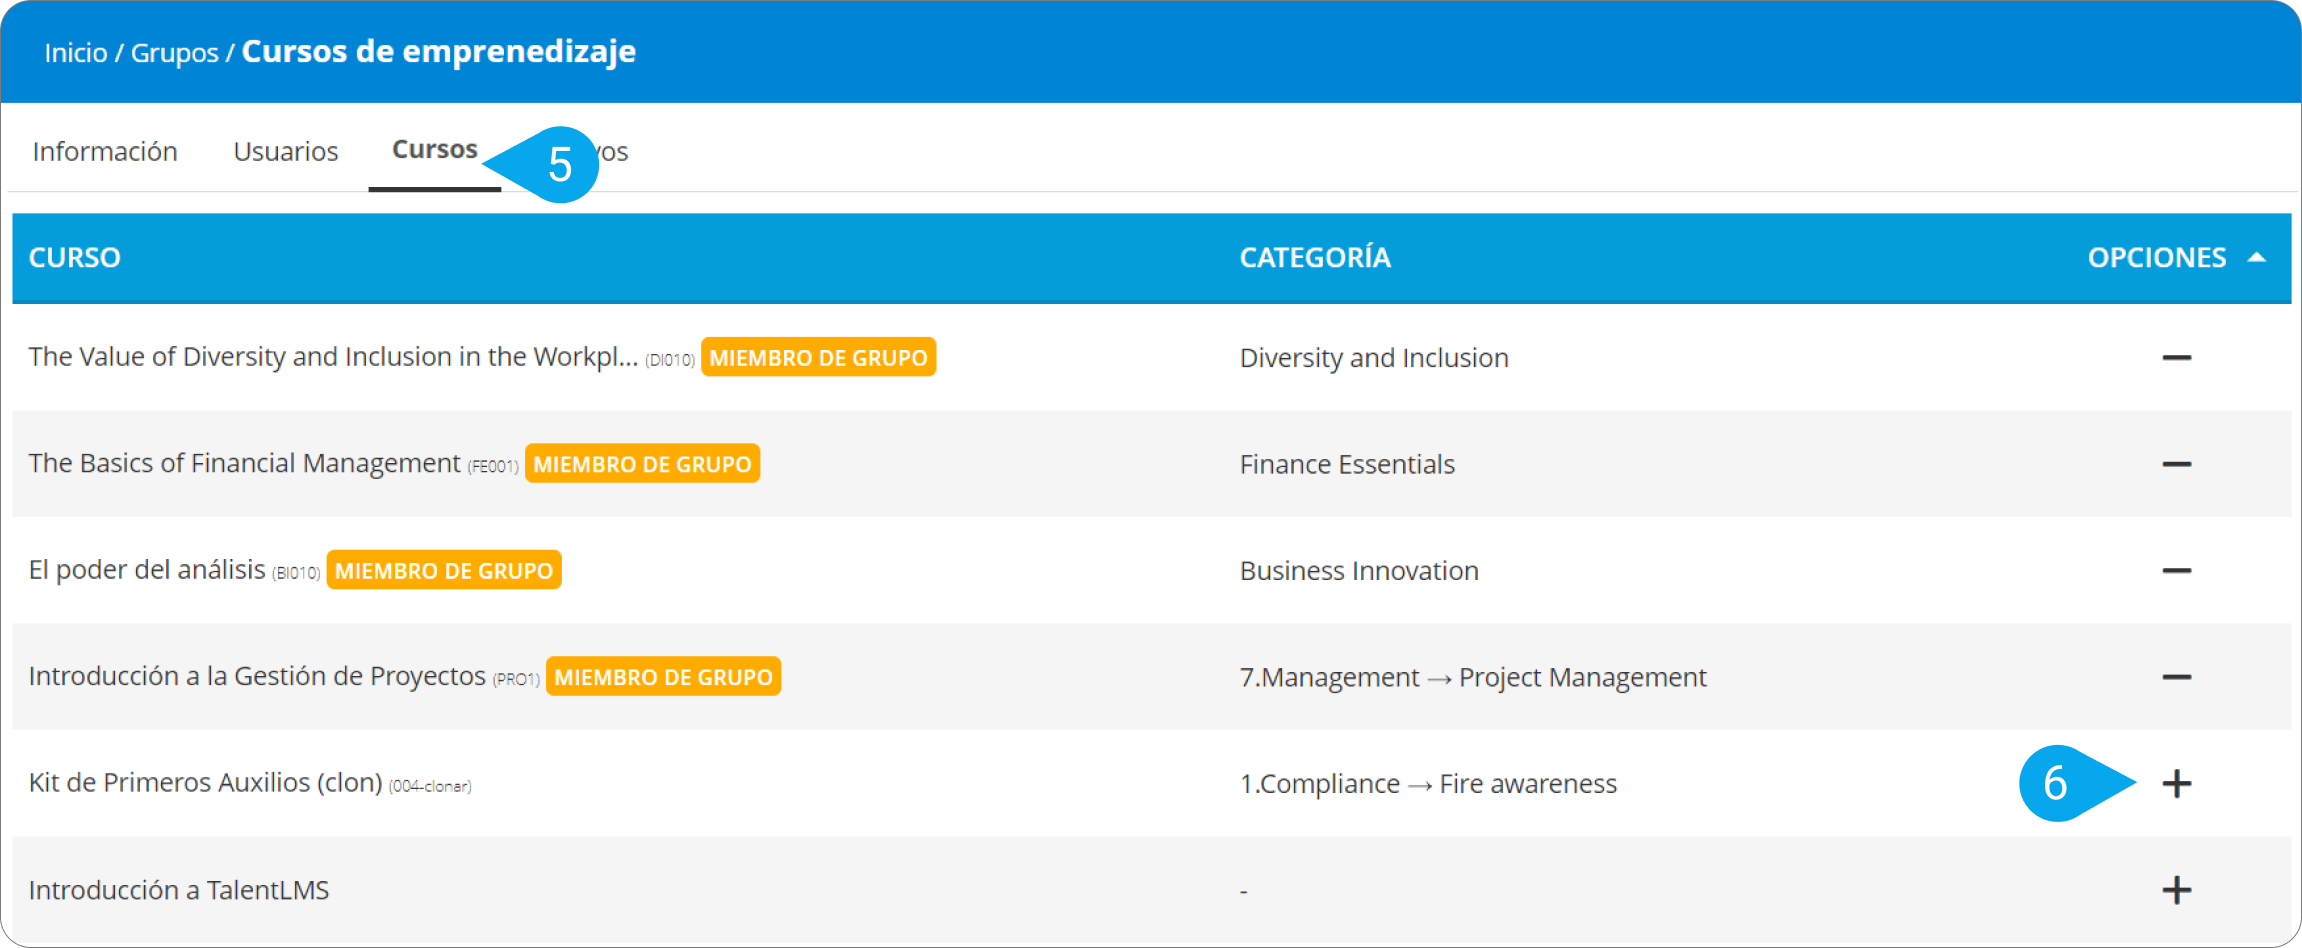Remove The Value of Diversity course via minus icon
This screenshot has width=2302, height=948.
[2176, 358]
